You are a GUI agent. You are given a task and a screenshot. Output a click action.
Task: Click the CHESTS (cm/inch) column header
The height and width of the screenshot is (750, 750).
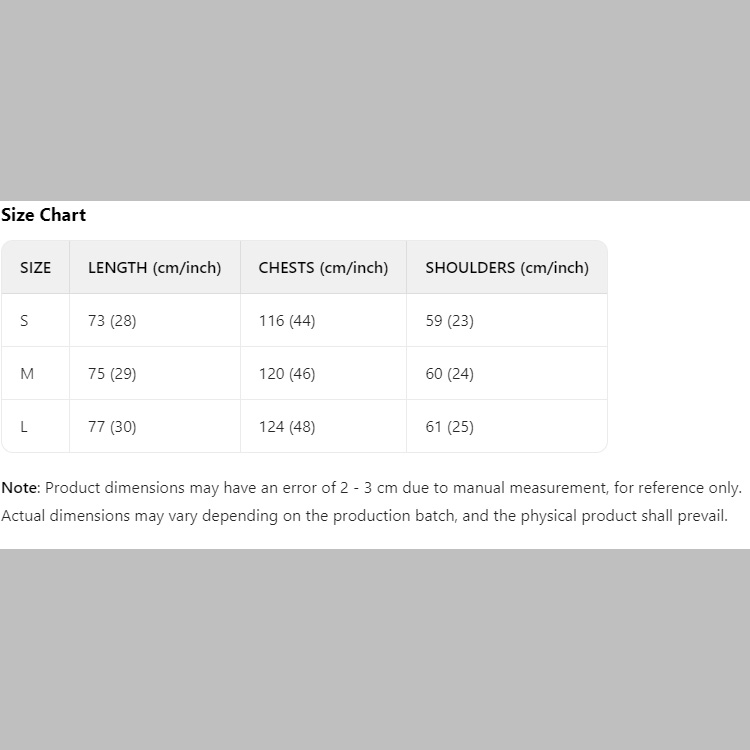coord(323,268)
